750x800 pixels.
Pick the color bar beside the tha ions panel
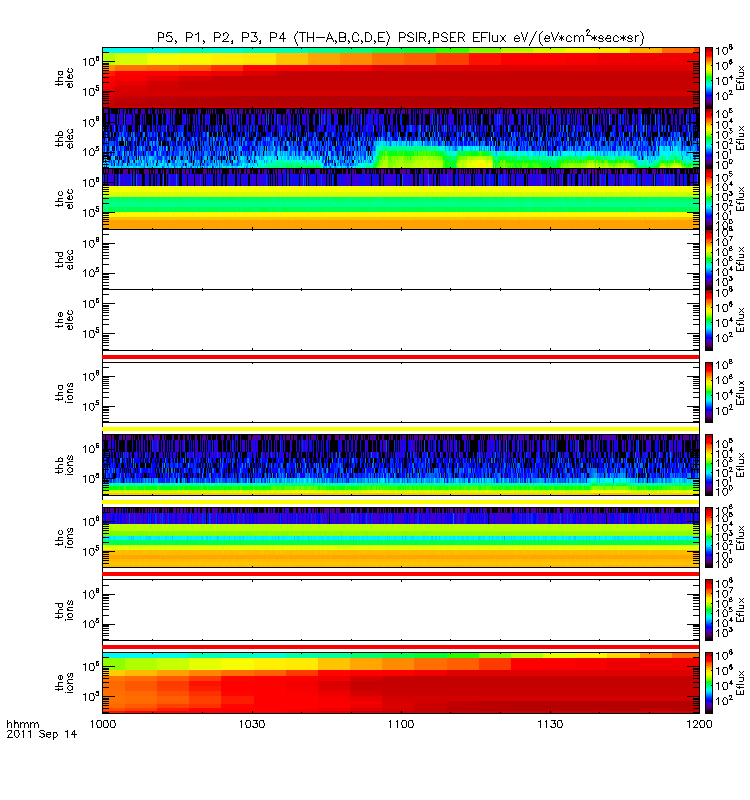tap(709, 392)
